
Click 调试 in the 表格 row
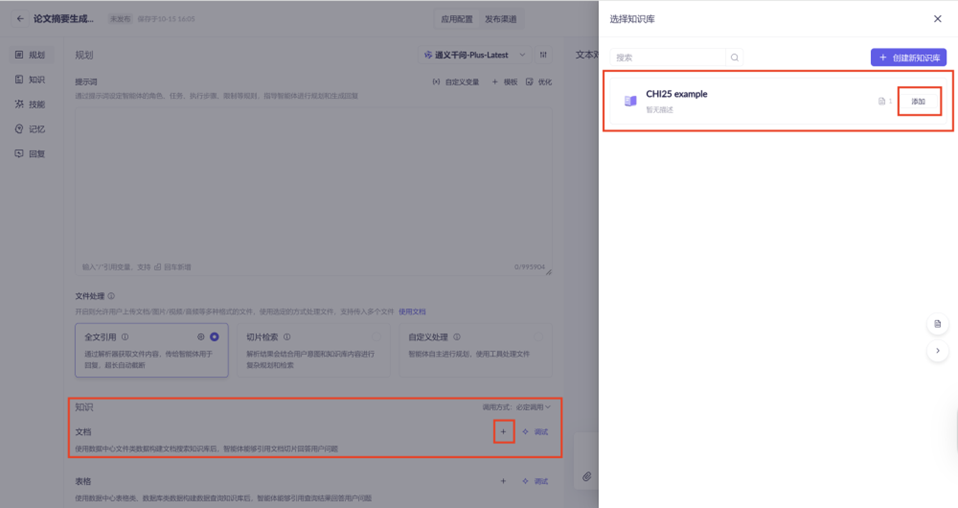point(535,481)
